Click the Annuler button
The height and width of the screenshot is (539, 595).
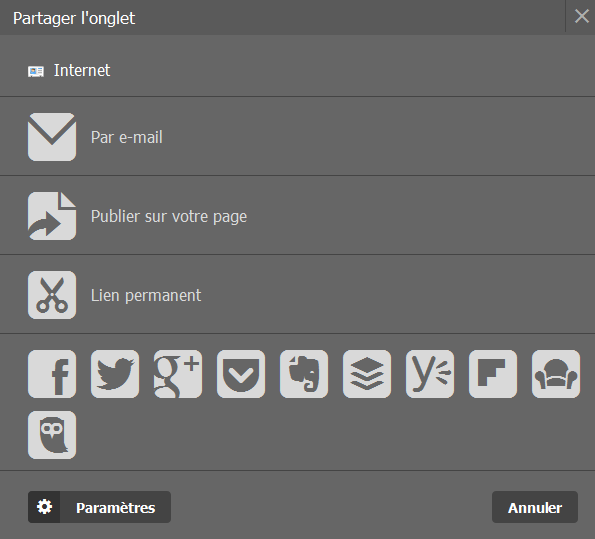pyautogui.click(x=535, y=507)
